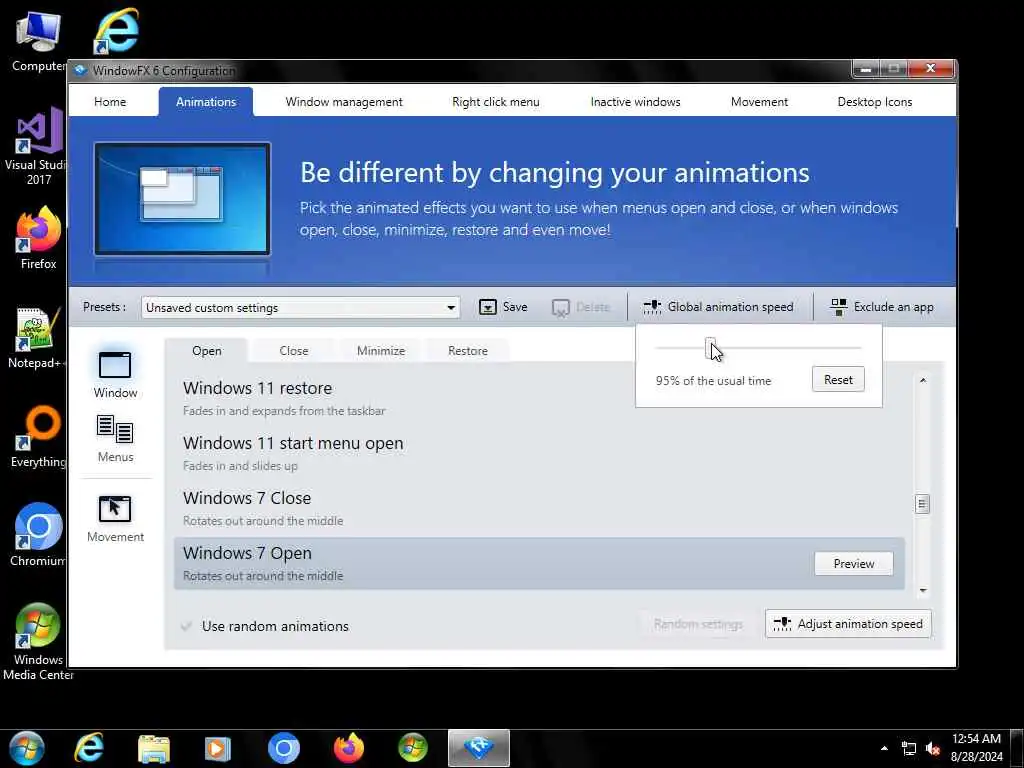Open File Explorer from taskbar
The width and height of the screenshot is (1024, 768).
[x=154, y=748]
